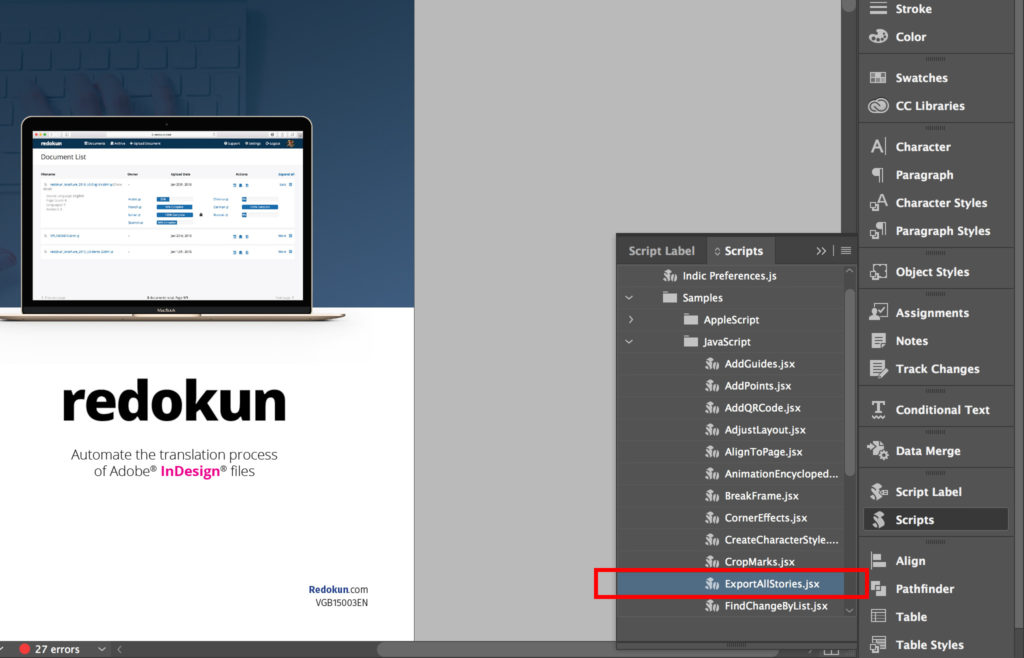Open the Scripts panel flyout menu
1024x658 pixels.
pos(846,251)
